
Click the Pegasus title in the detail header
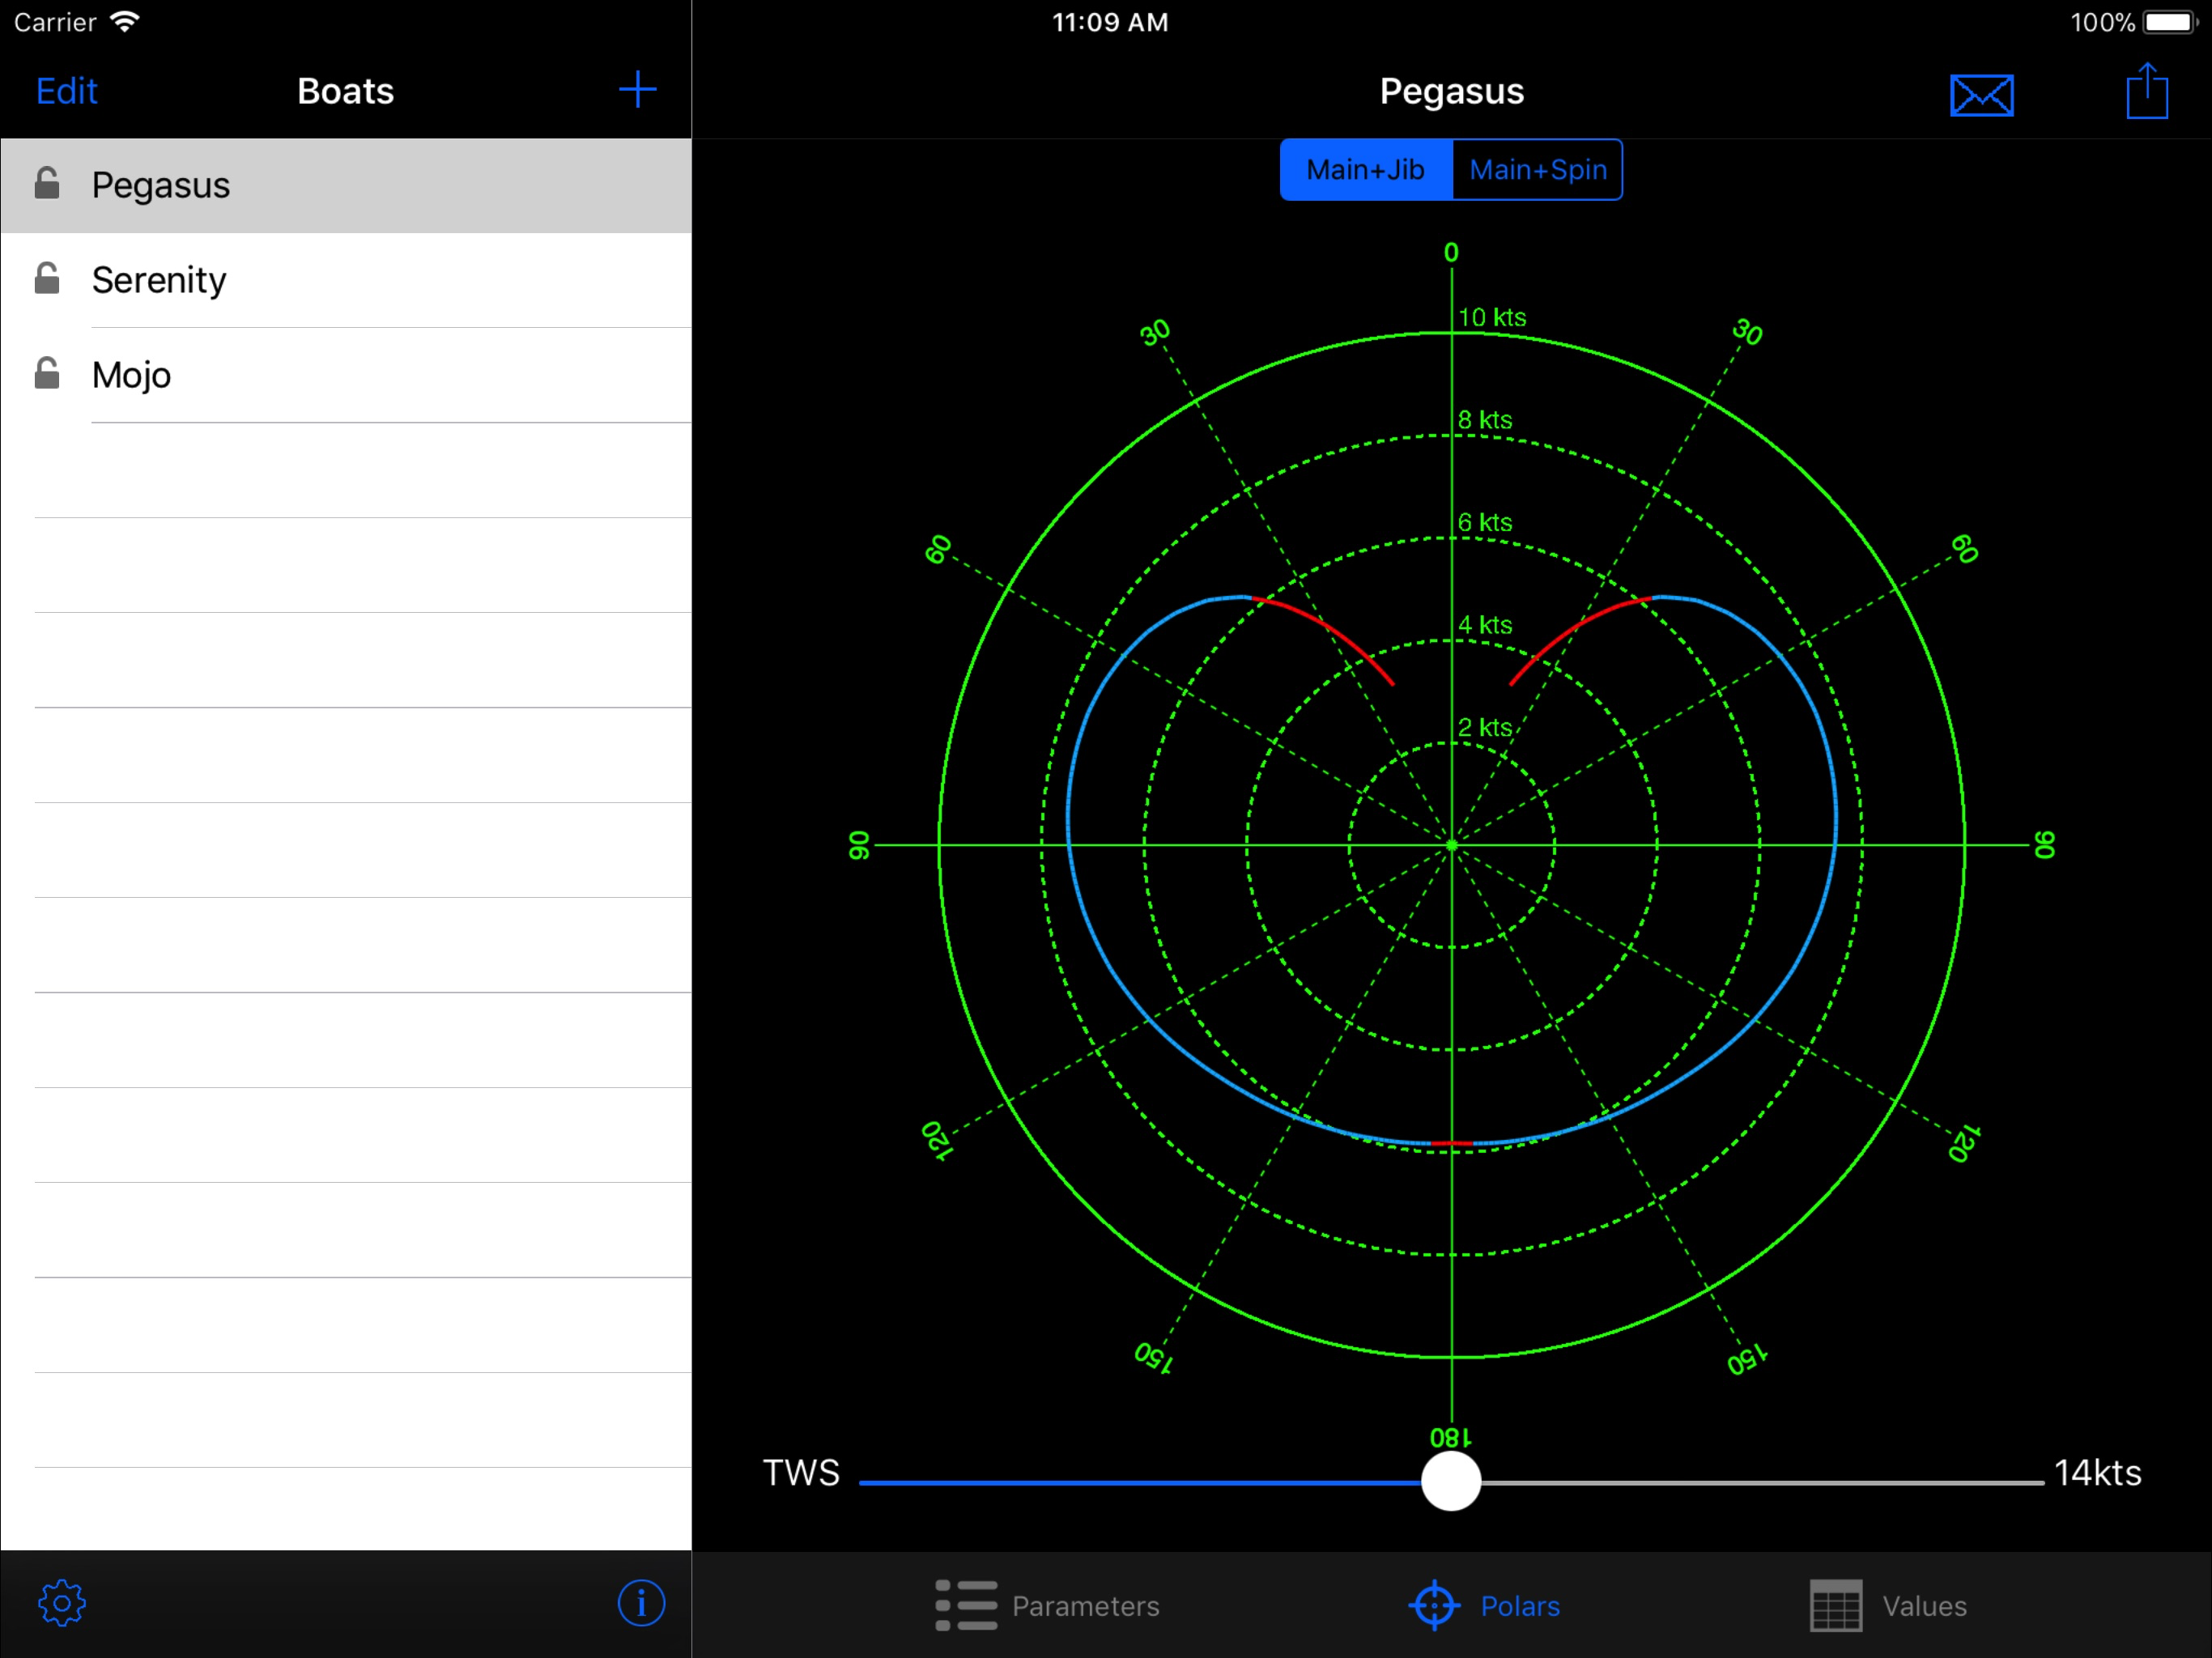tap(1452, 91)
